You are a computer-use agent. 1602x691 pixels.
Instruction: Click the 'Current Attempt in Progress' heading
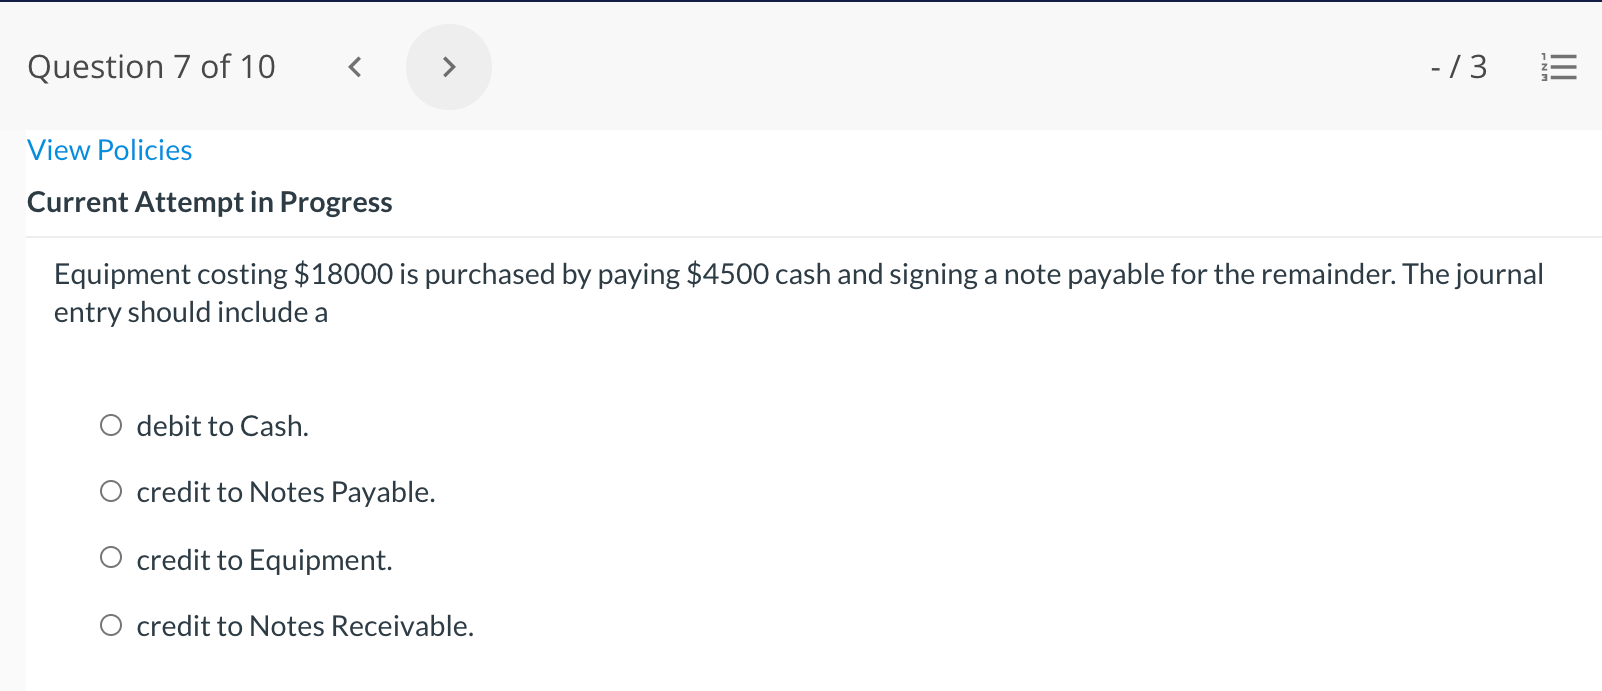tap(209, 201)
